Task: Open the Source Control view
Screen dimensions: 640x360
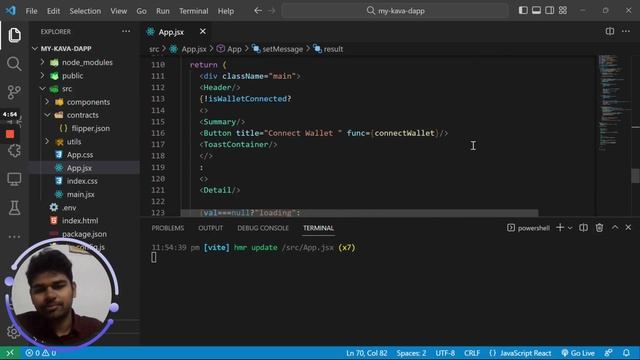Action: coord(14,92)
